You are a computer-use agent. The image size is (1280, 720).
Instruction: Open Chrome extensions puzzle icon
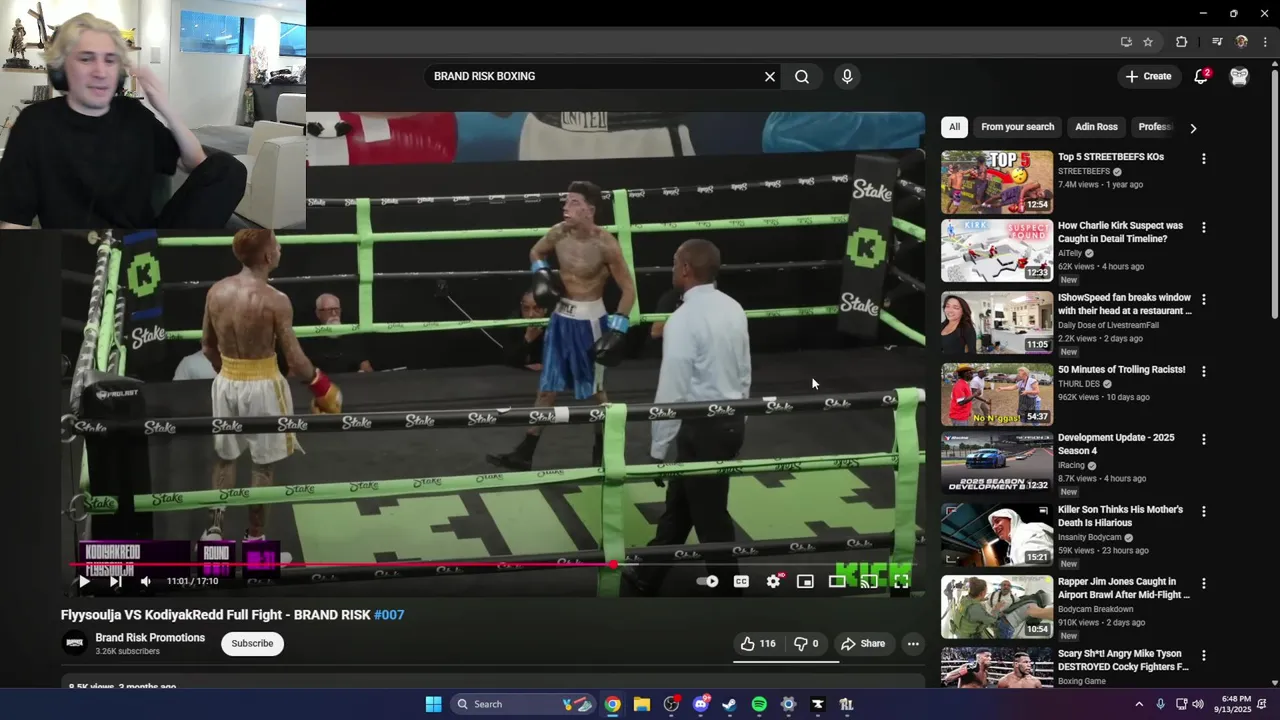1182,42
